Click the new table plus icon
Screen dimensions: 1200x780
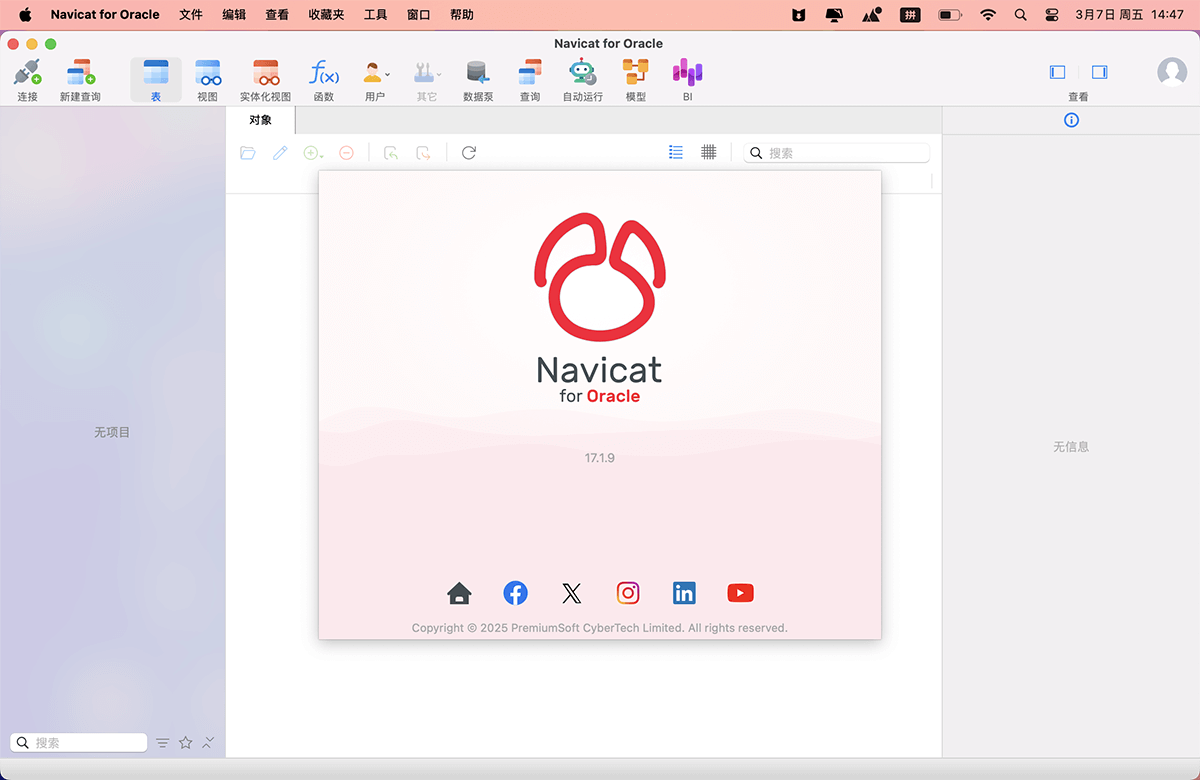(313, 153)
